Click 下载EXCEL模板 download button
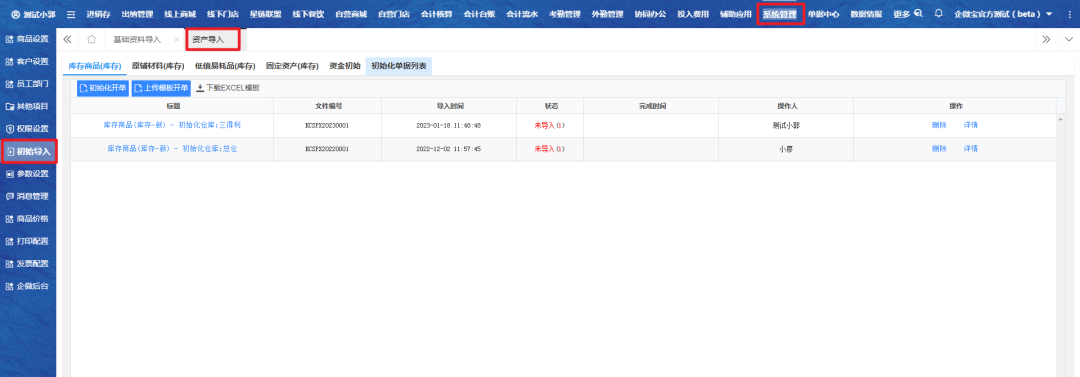Image resolution: width=1080 pixels, height=377 pixels. [228, 88]
